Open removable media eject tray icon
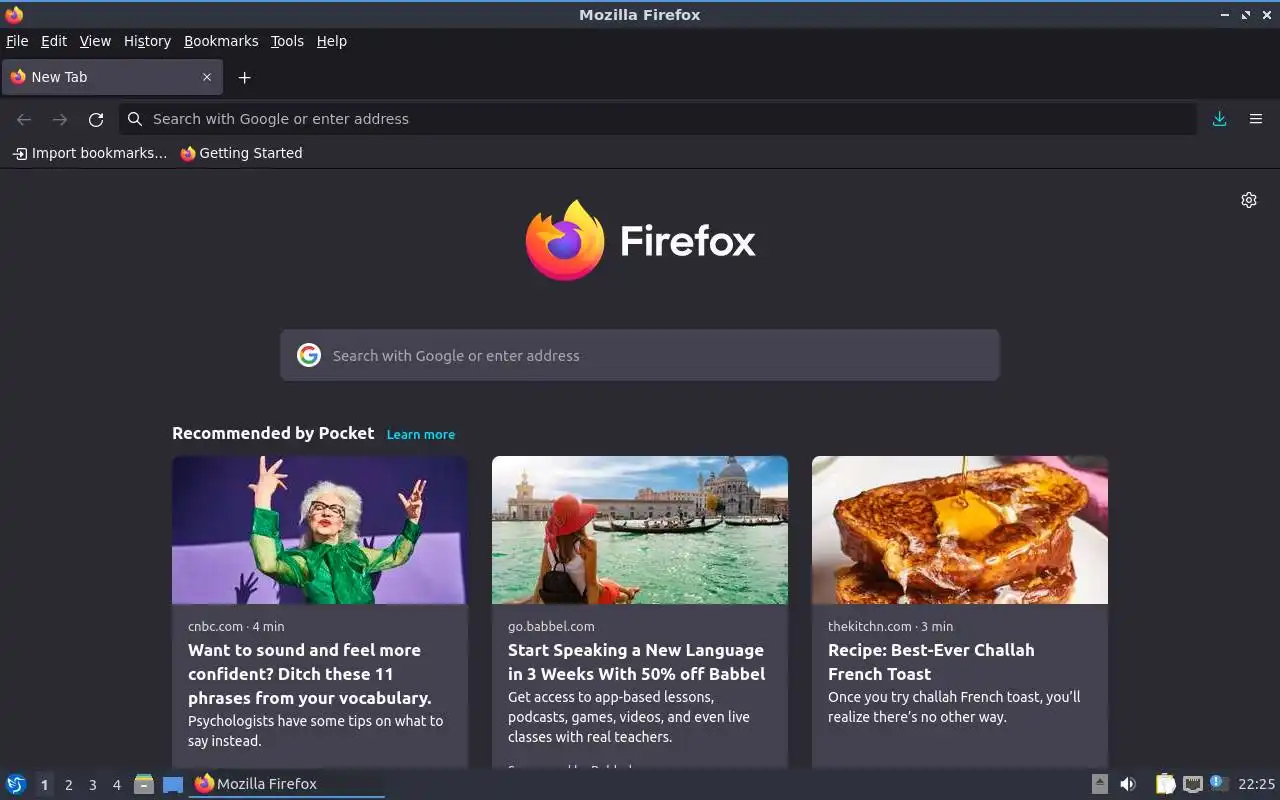This screenshot has height=800, width=1280. [x=1100, y=784]
